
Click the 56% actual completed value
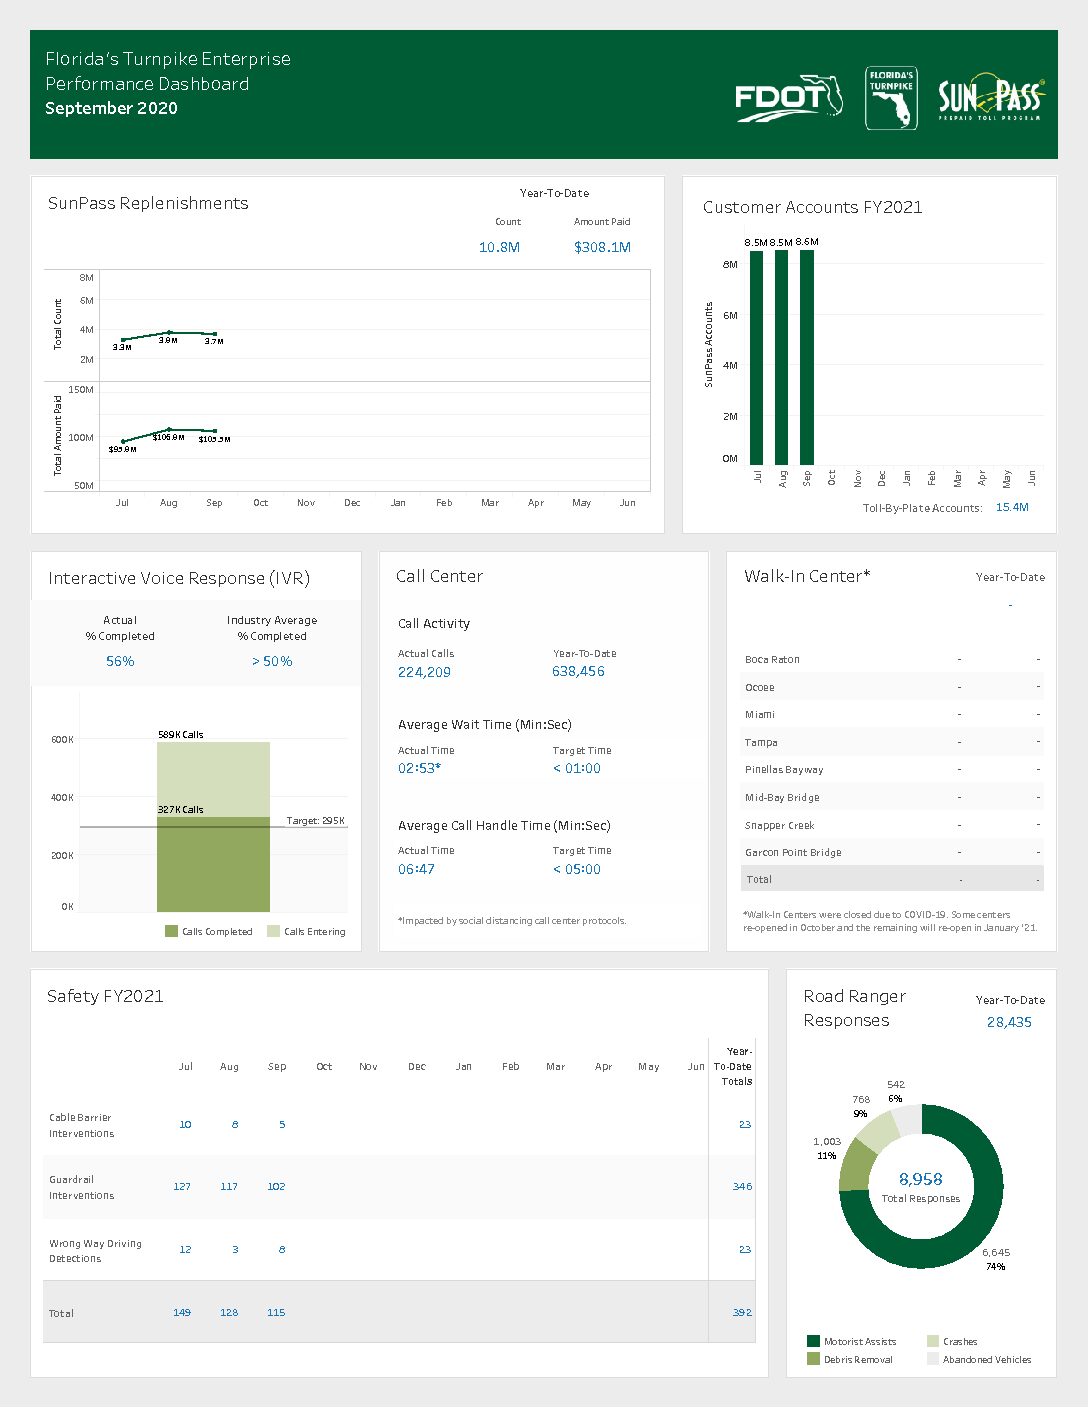[120, 661]
